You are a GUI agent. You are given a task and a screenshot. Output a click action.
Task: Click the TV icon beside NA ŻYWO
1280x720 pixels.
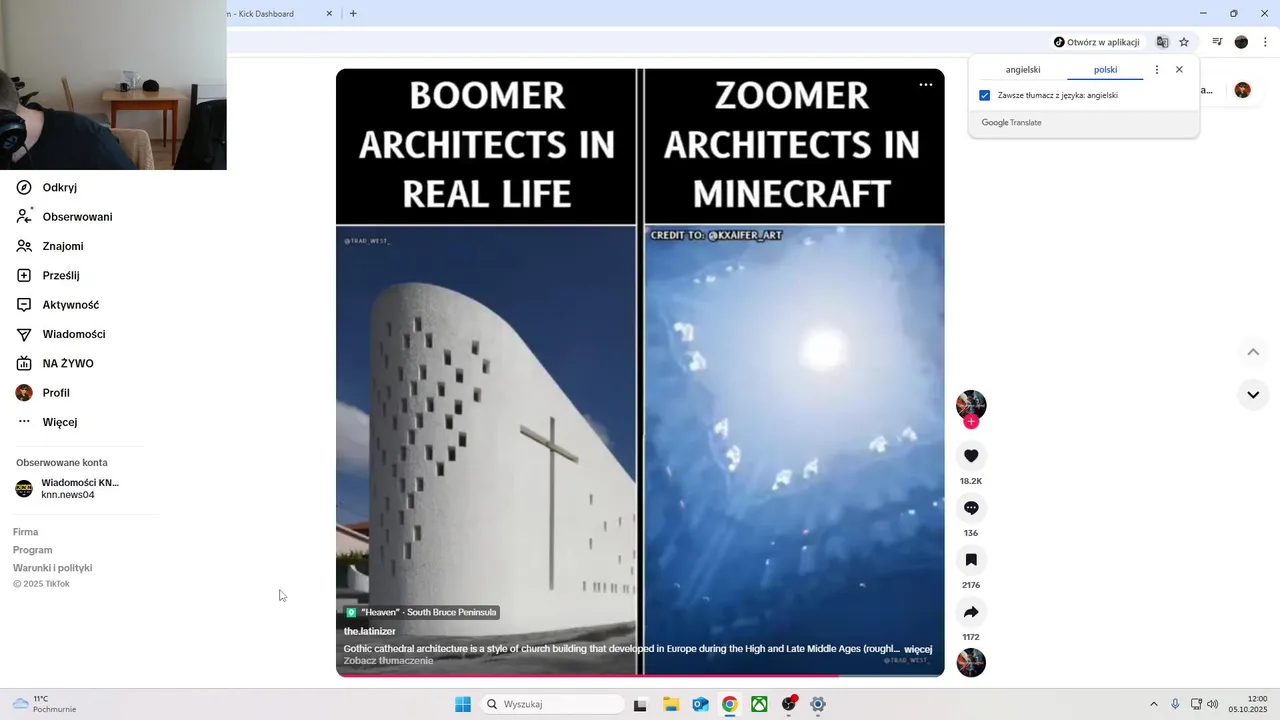tap(24, 363)
